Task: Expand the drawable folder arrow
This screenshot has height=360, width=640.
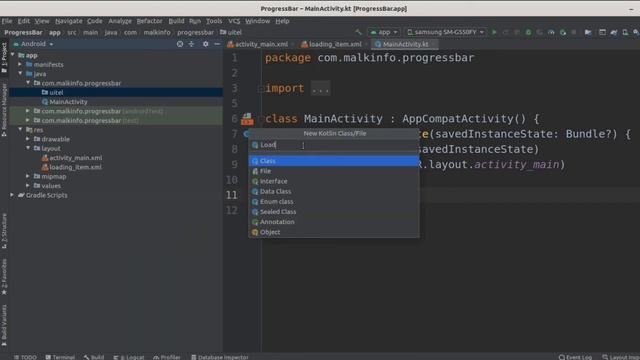Action: (x=28, y=139)
